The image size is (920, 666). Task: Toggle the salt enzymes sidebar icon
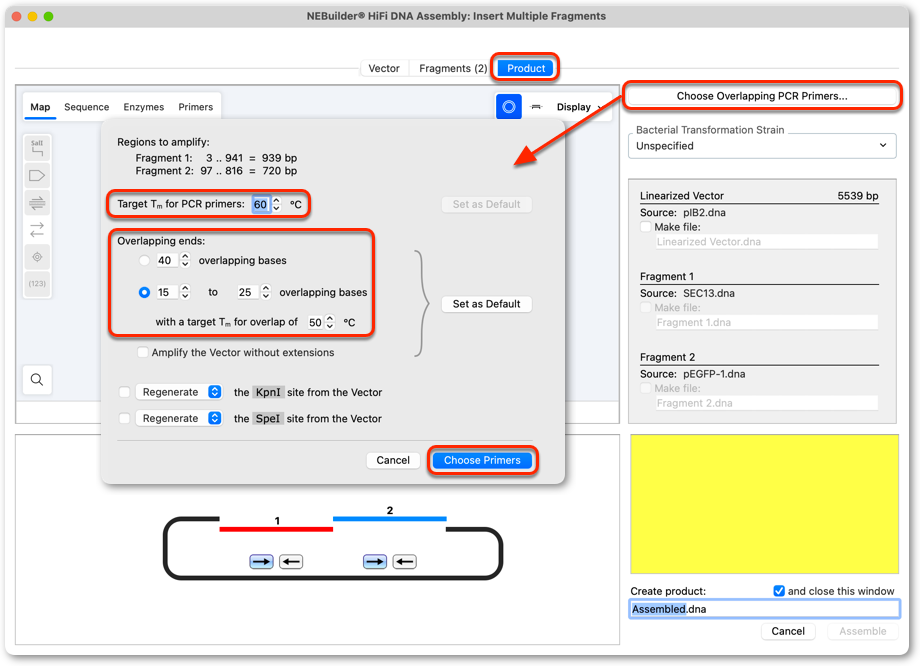[x=37, y=148]
